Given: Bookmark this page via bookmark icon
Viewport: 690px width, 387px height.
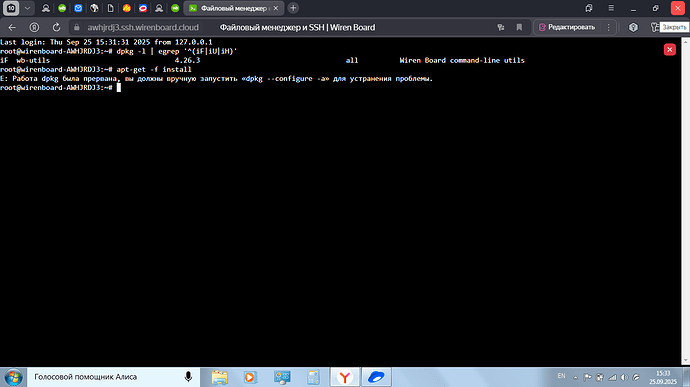Looking at the screenshot, I should click(519, 27).
